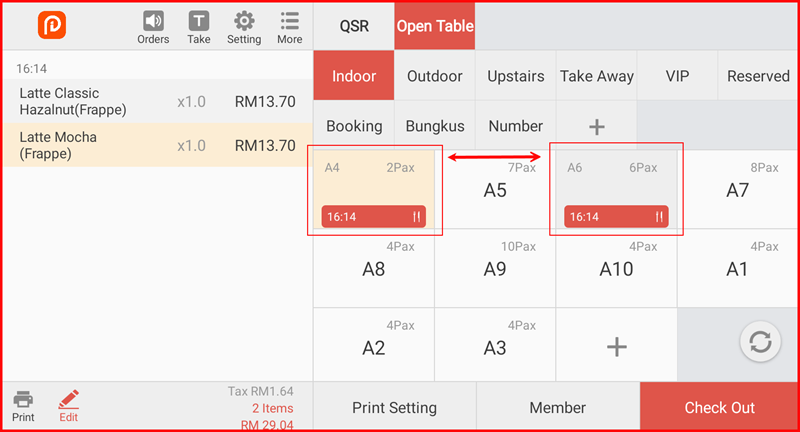Open occupied table A4
The height and width of the screenshot is (432, 800).
click(x=374, y=189)
